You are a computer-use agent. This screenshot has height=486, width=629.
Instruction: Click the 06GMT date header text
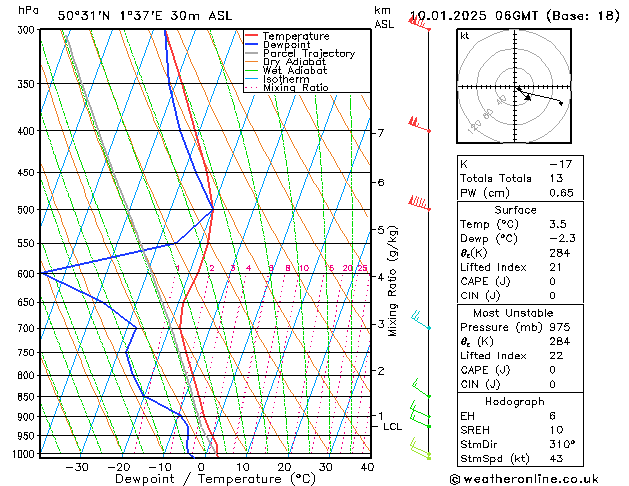516,16
